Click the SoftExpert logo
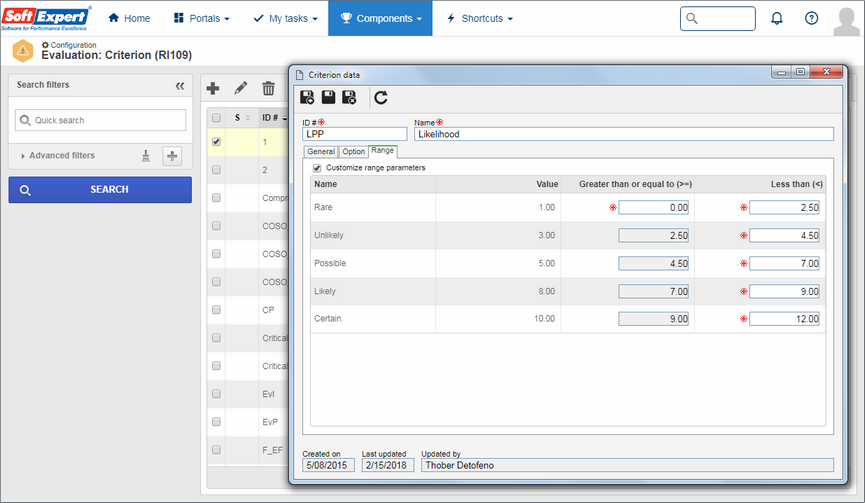Image resolution: width=865 pixels, height=503 pixels. tap(45, 18)
